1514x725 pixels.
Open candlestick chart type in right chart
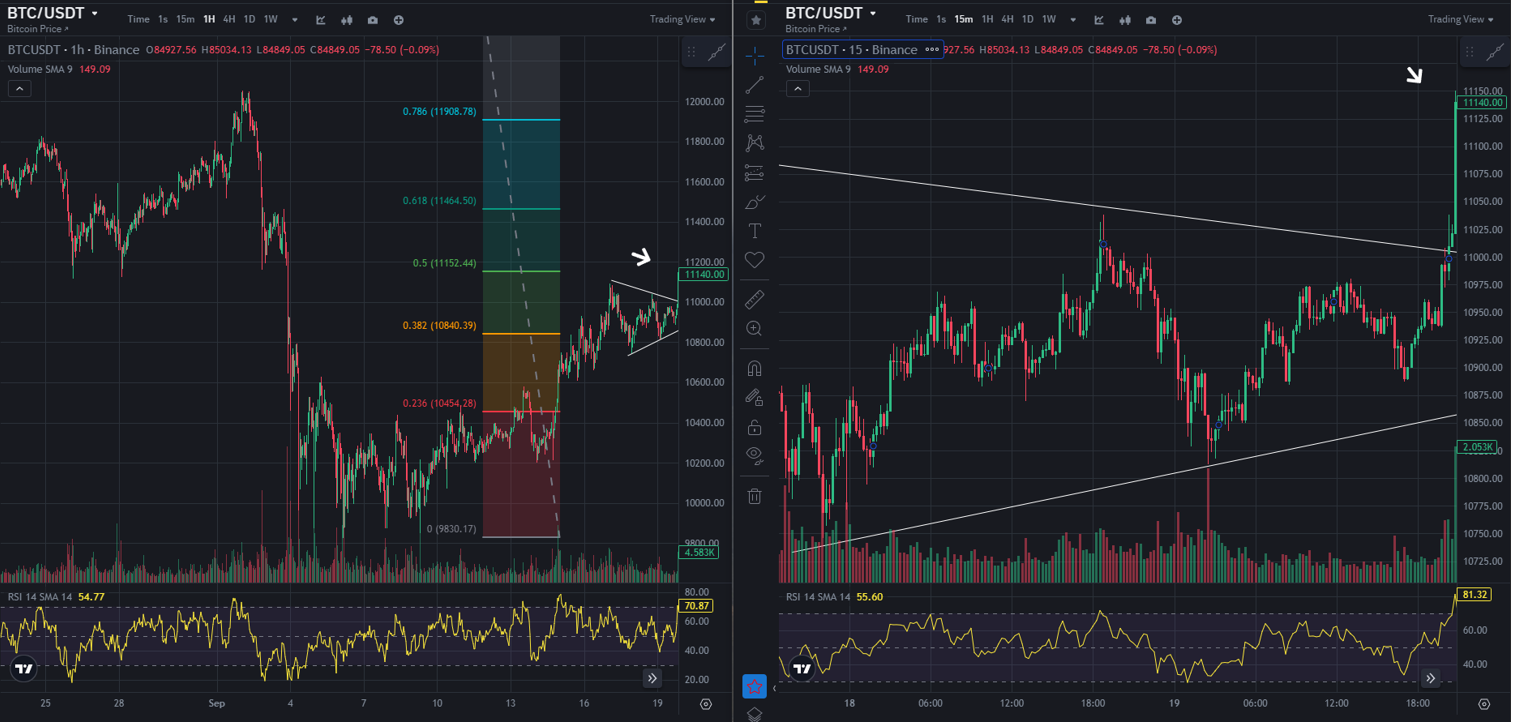(x=1125, y=20)
